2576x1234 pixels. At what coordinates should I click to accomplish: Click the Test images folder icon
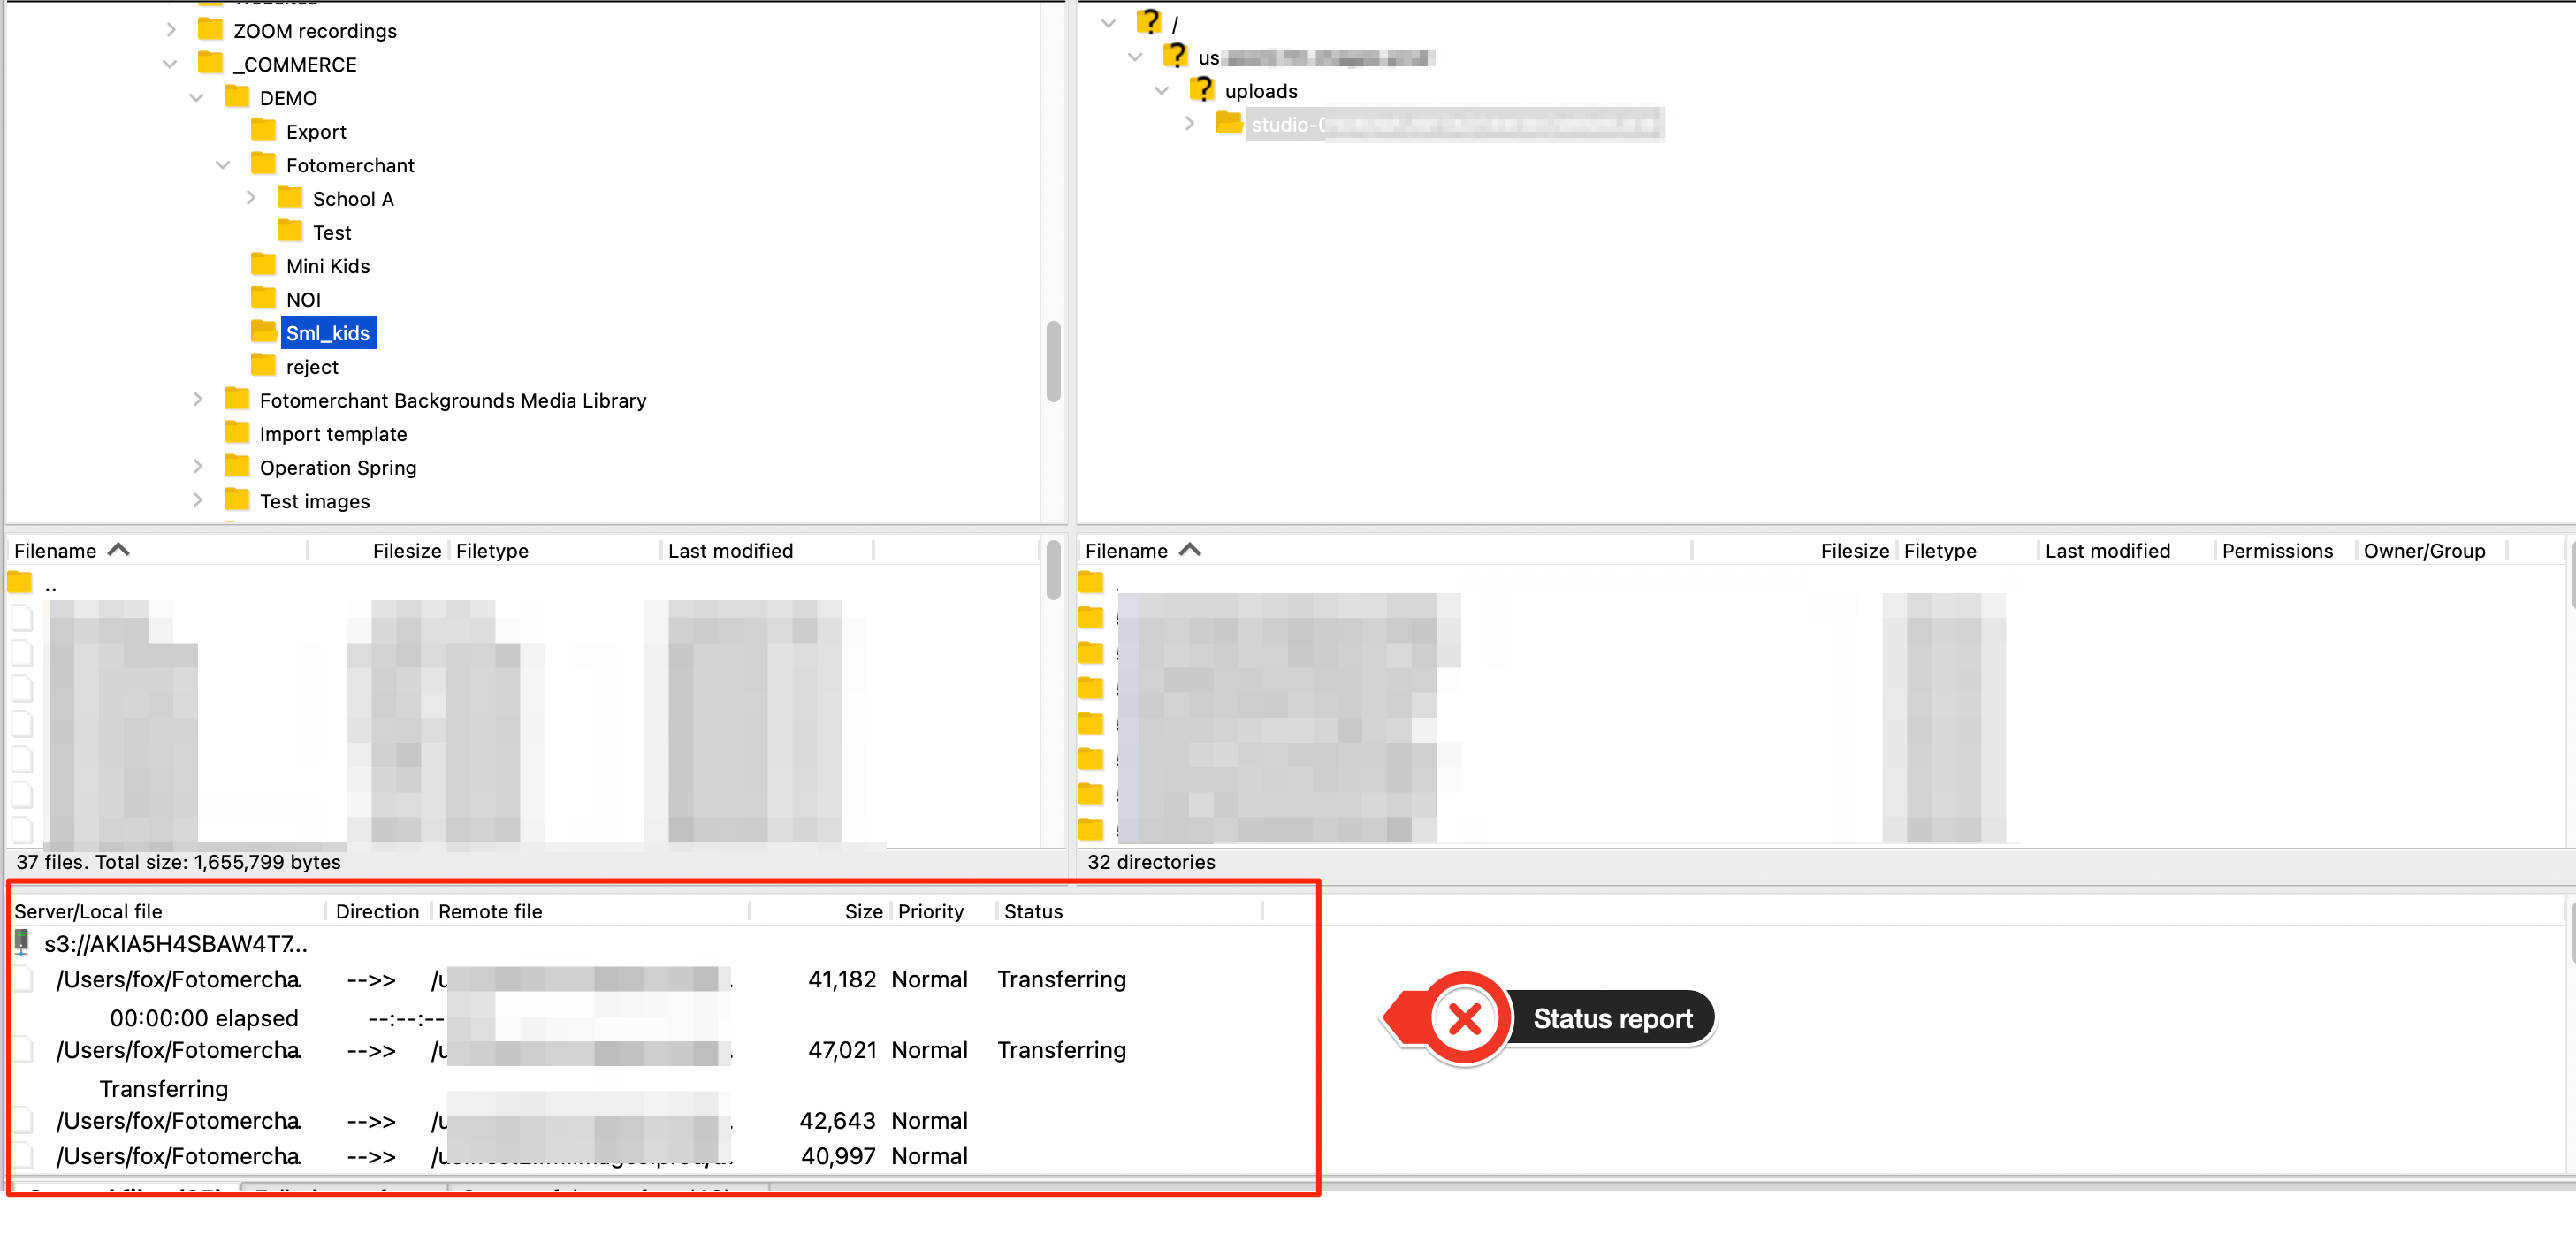[237, 500]
